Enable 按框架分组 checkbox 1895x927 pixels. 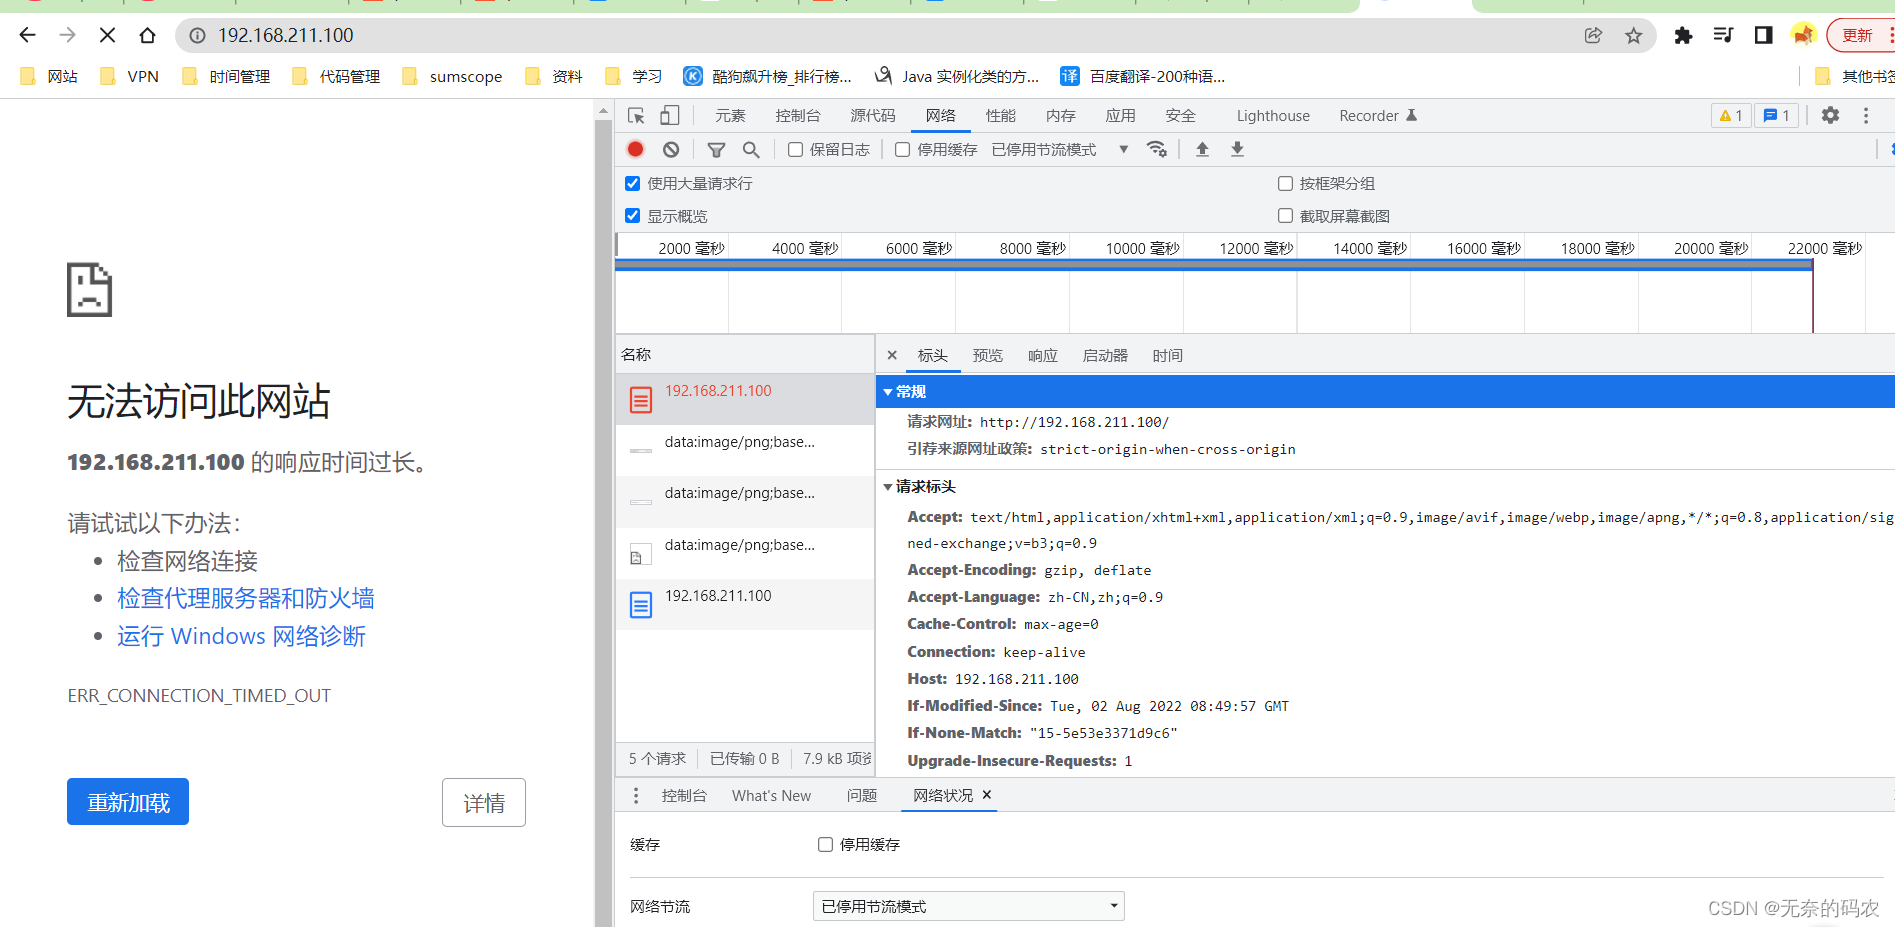pos(1285,183)
